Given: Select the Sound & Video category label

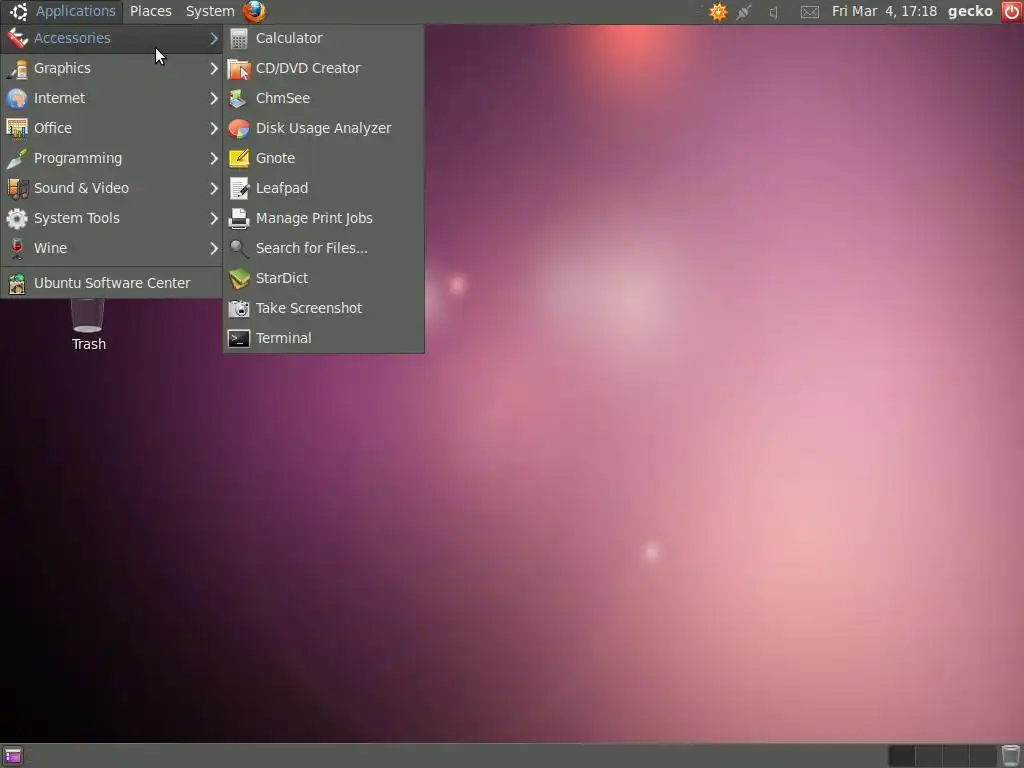Looking at the screenshot, I should click(x=81, y=188).
